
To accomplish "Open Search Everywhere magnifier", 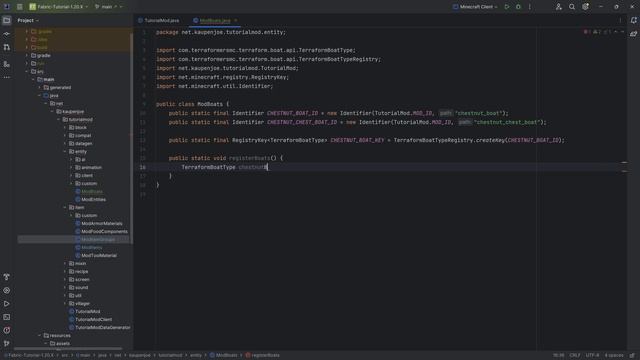I will tap(572, 7).
